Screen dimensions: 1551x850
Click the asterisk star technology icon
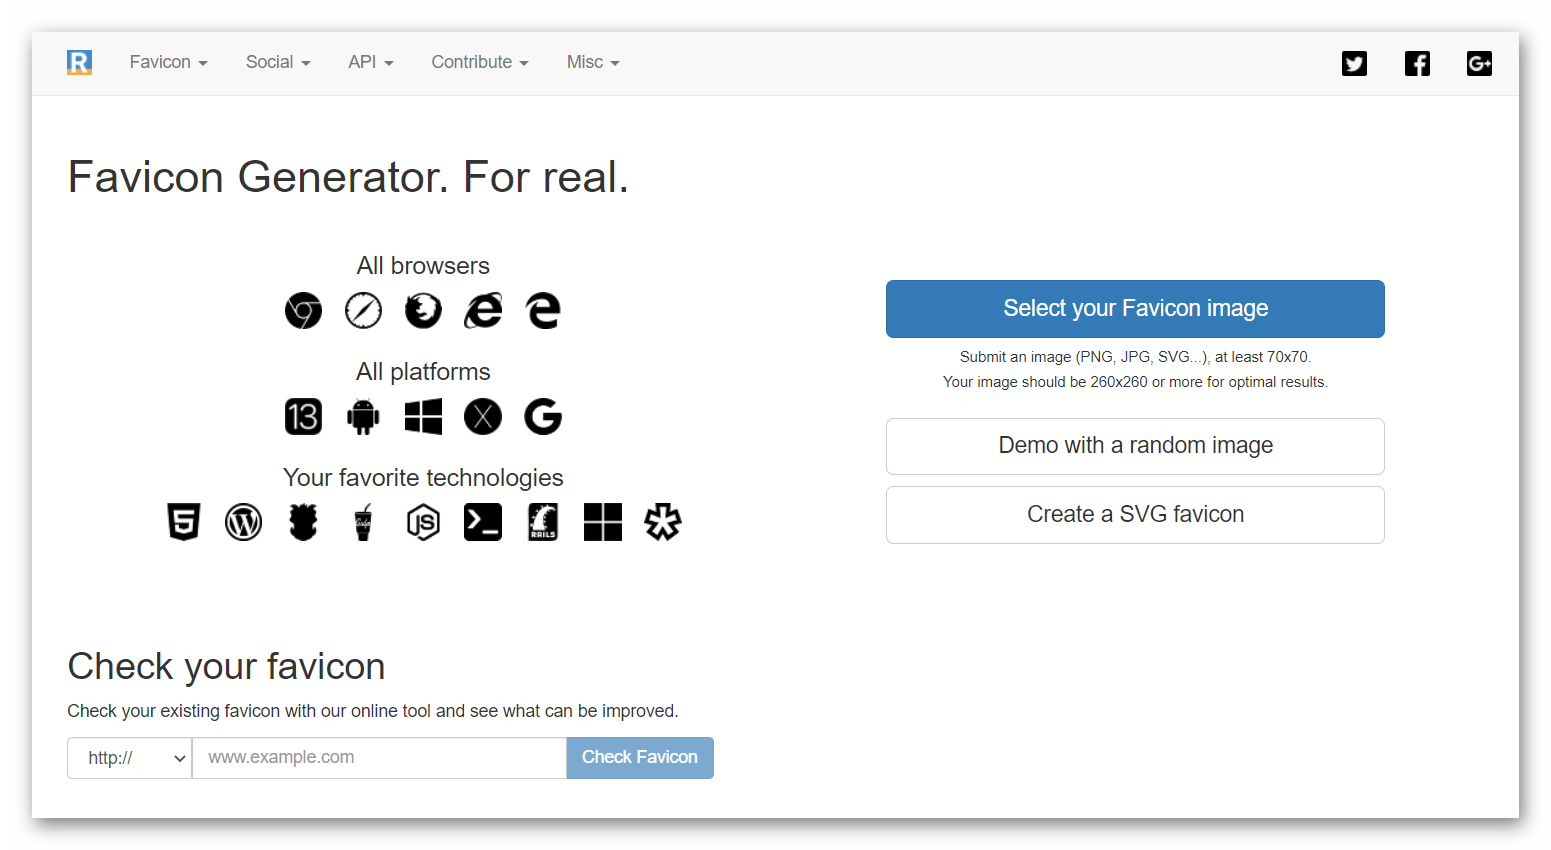(663, 522)
